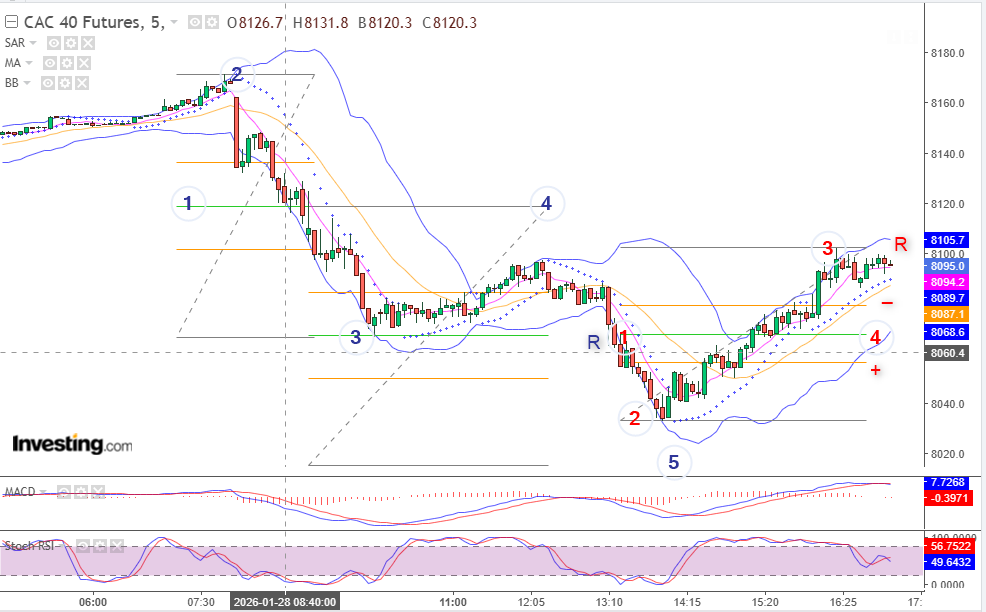
Task: Click the blue 8095.0 price label
Action: pyautogui.click(x=947, y=266)
